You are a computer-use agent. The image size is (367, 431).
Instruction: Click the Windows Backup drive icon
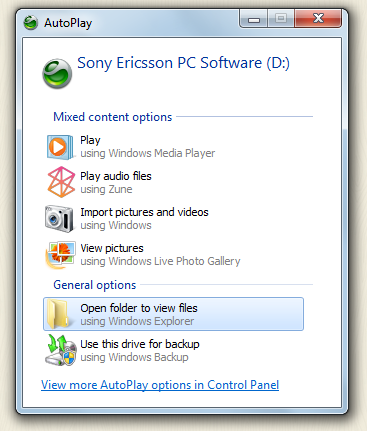point(60,350)
